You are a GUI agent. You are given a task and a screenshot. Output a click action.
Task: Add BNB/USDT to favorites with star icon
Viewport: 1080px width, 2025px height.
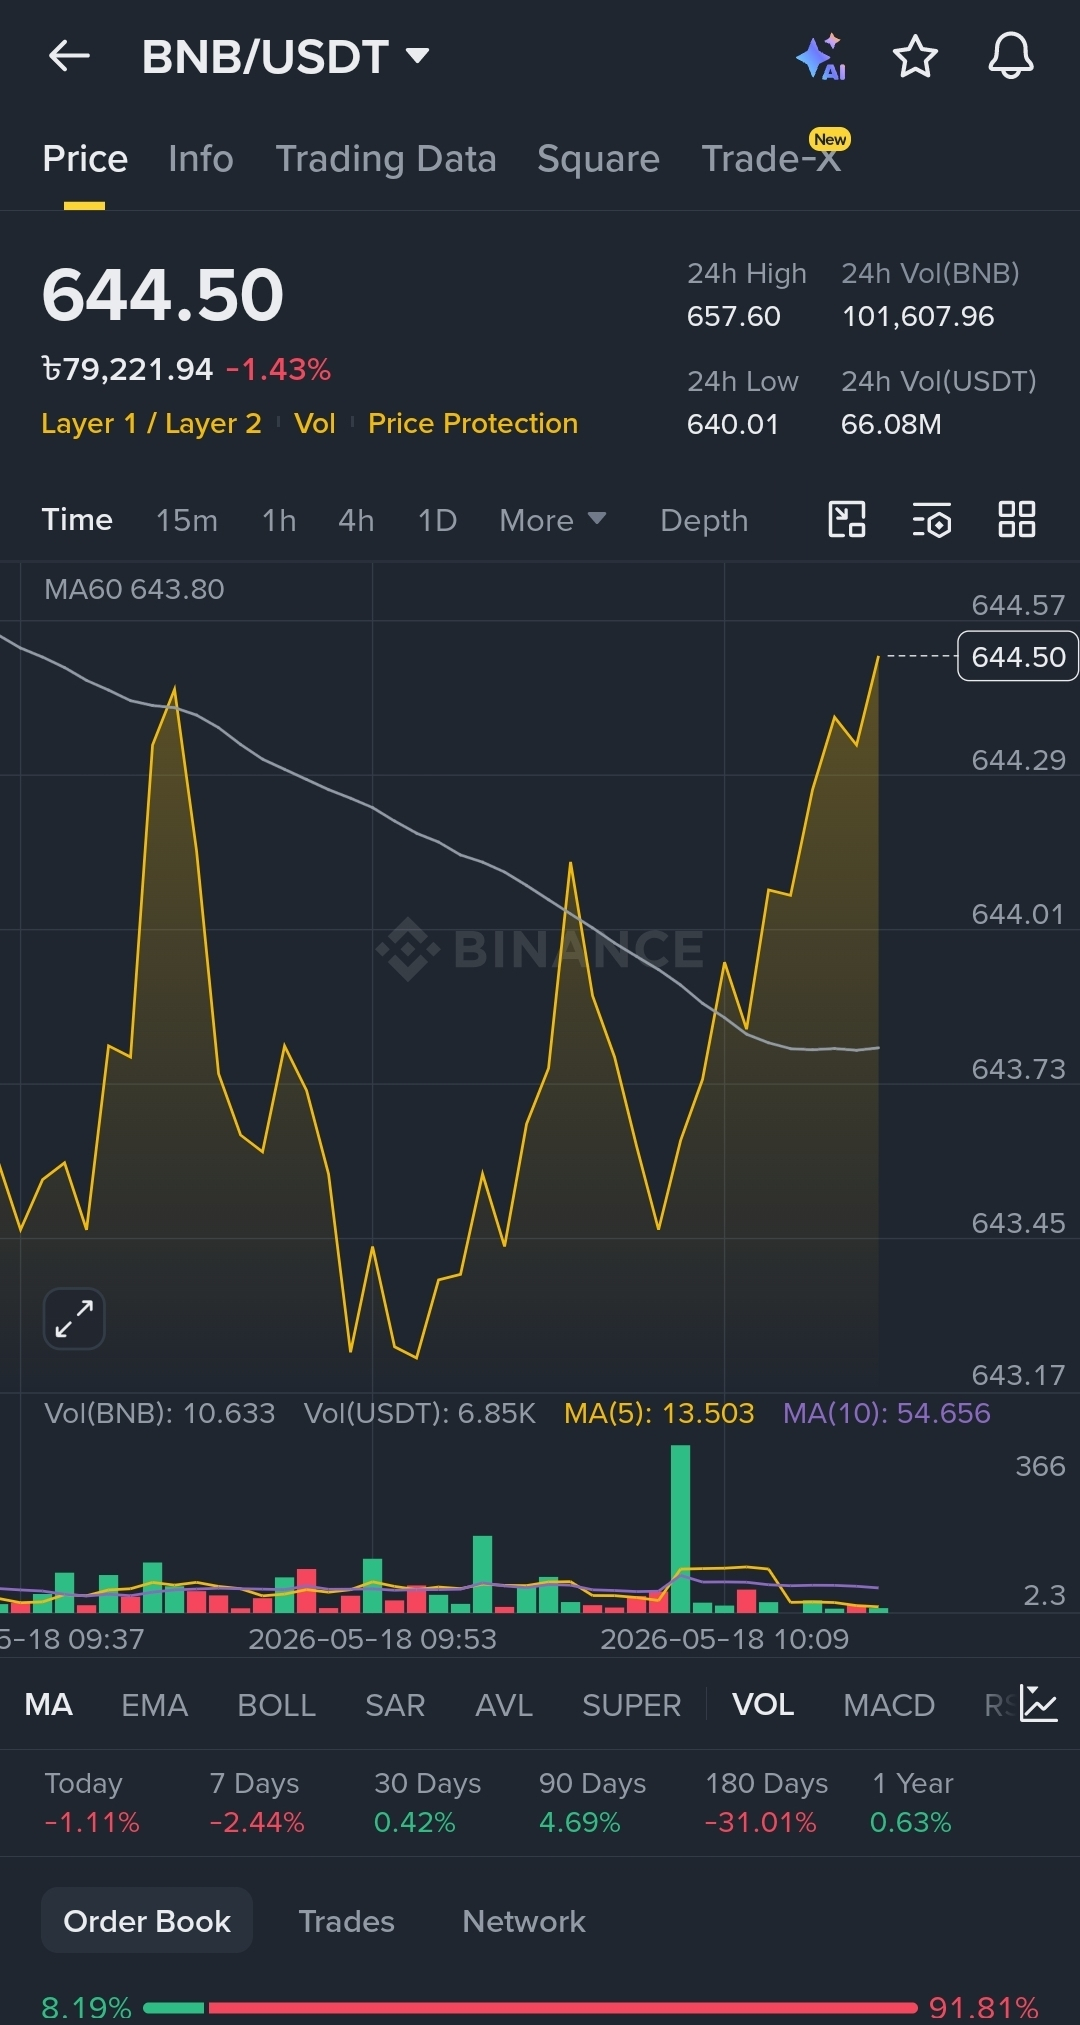(x=915, y=56)
